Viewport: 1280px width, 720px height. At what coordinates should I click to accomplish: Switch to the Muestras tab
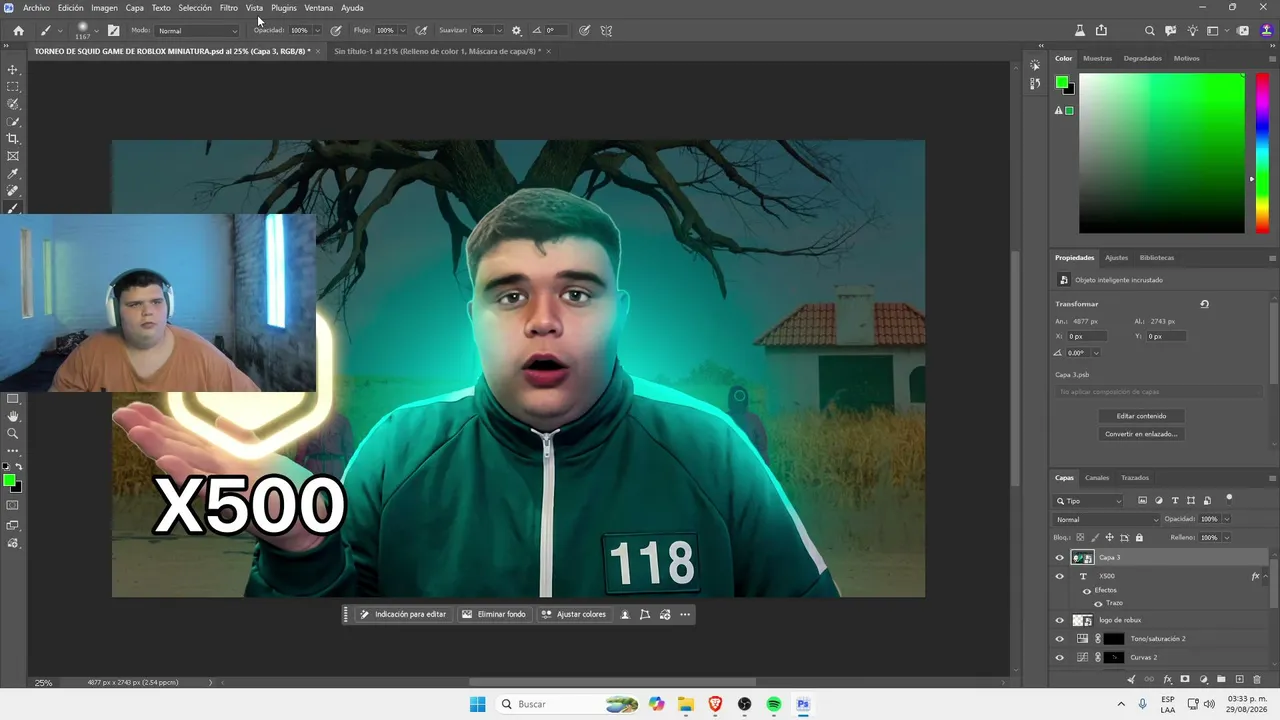1097,58
